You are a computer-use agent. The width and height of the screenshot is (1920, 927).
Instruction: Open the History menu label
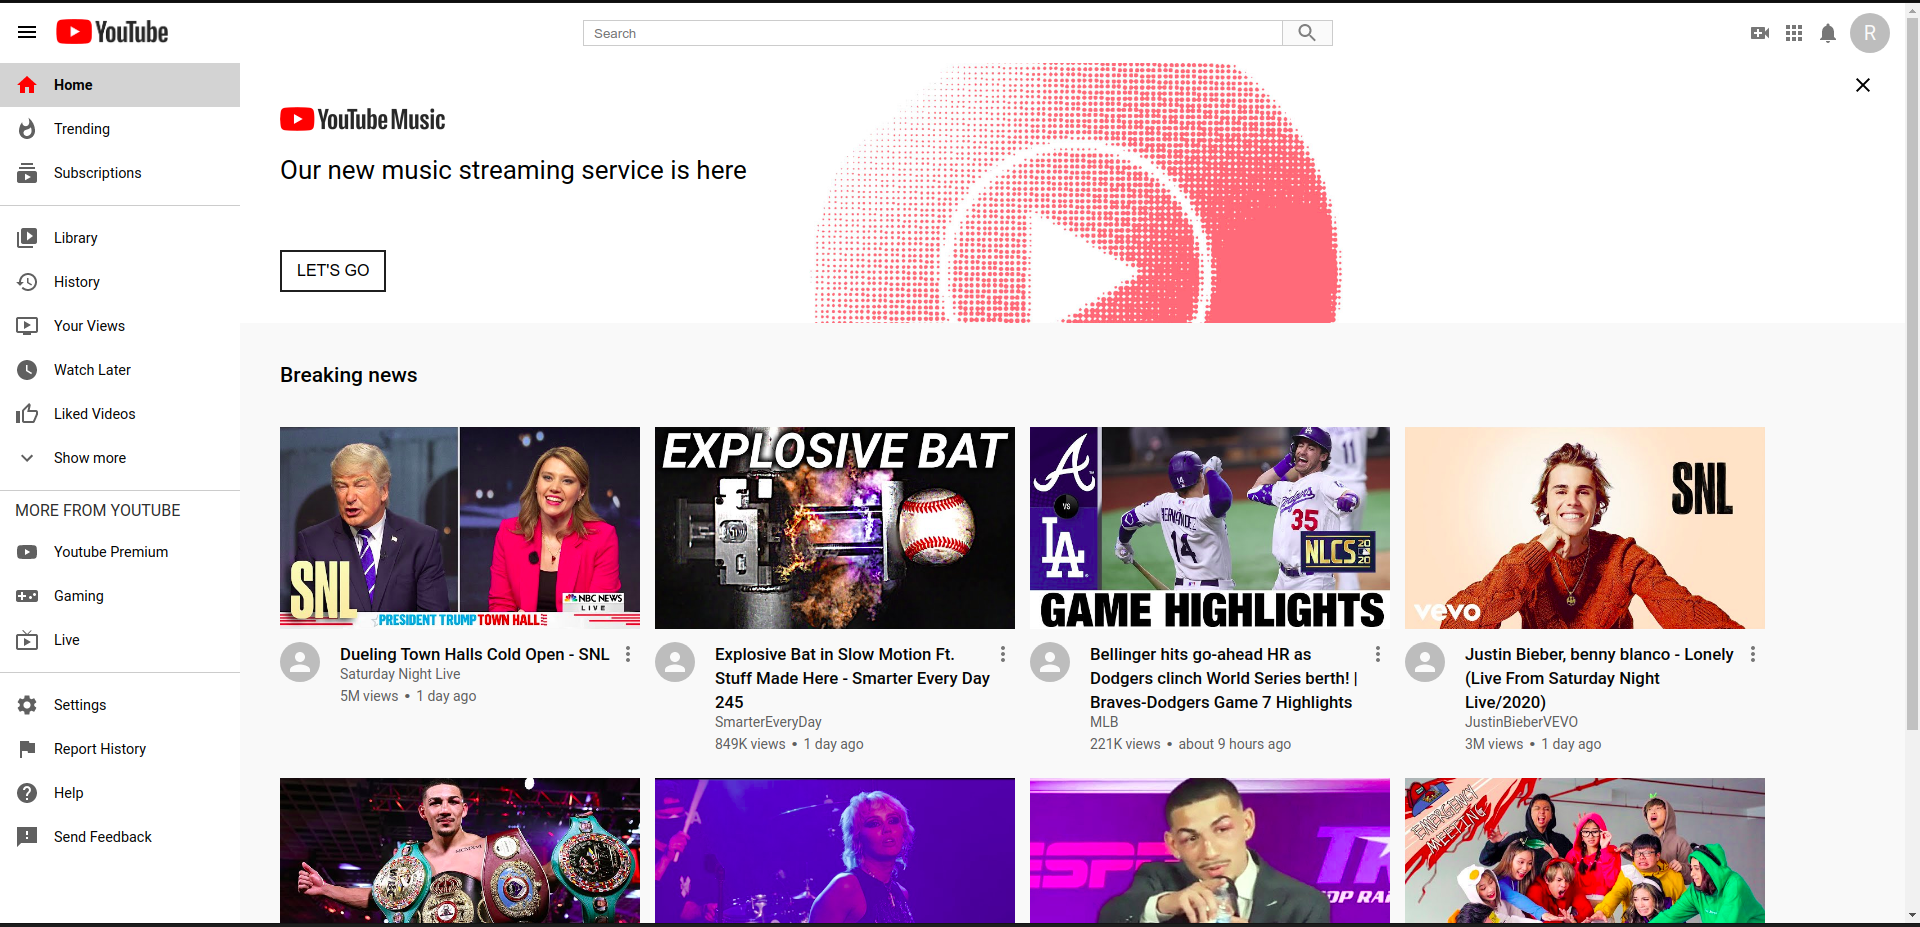[77, 282]
